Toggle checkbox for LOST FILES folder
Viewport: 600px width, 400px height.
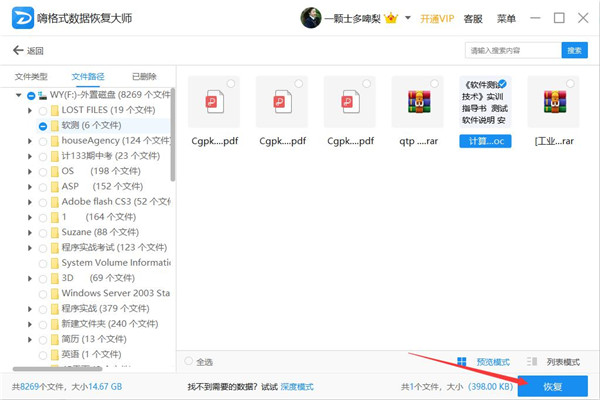[x=43, y=110]
